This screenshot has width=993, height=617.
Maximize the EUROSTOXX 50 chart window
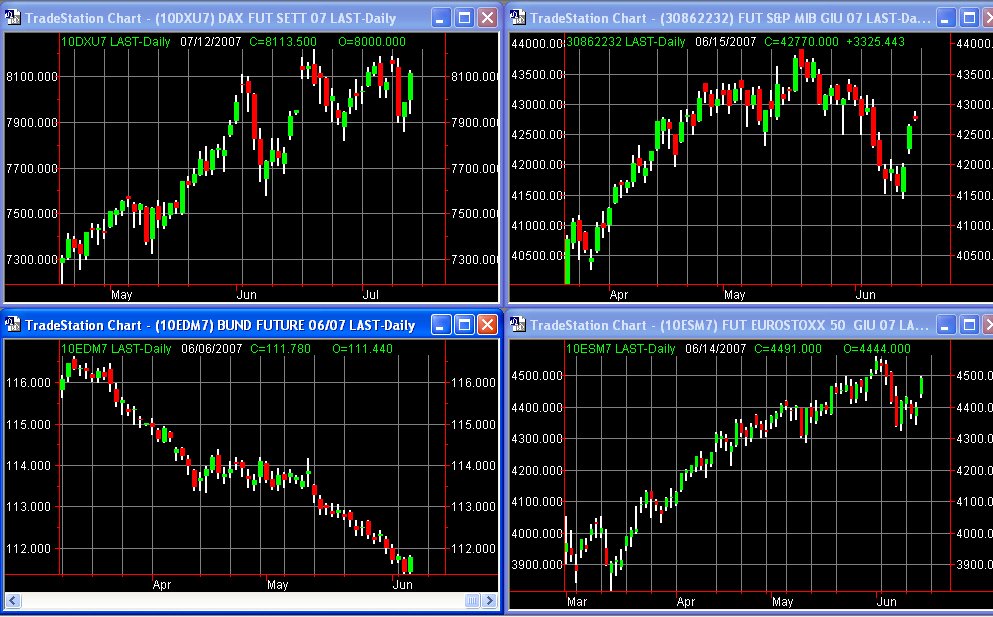pos(970,325)
